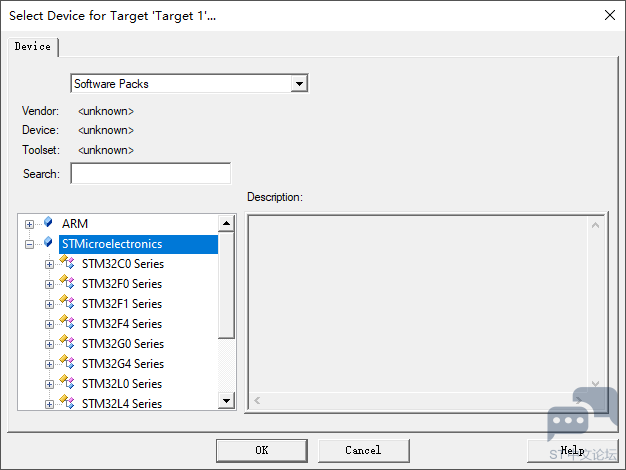626x470 pixels.
Task: Click the Description box scroll up arrow
Action: point(595,225)
